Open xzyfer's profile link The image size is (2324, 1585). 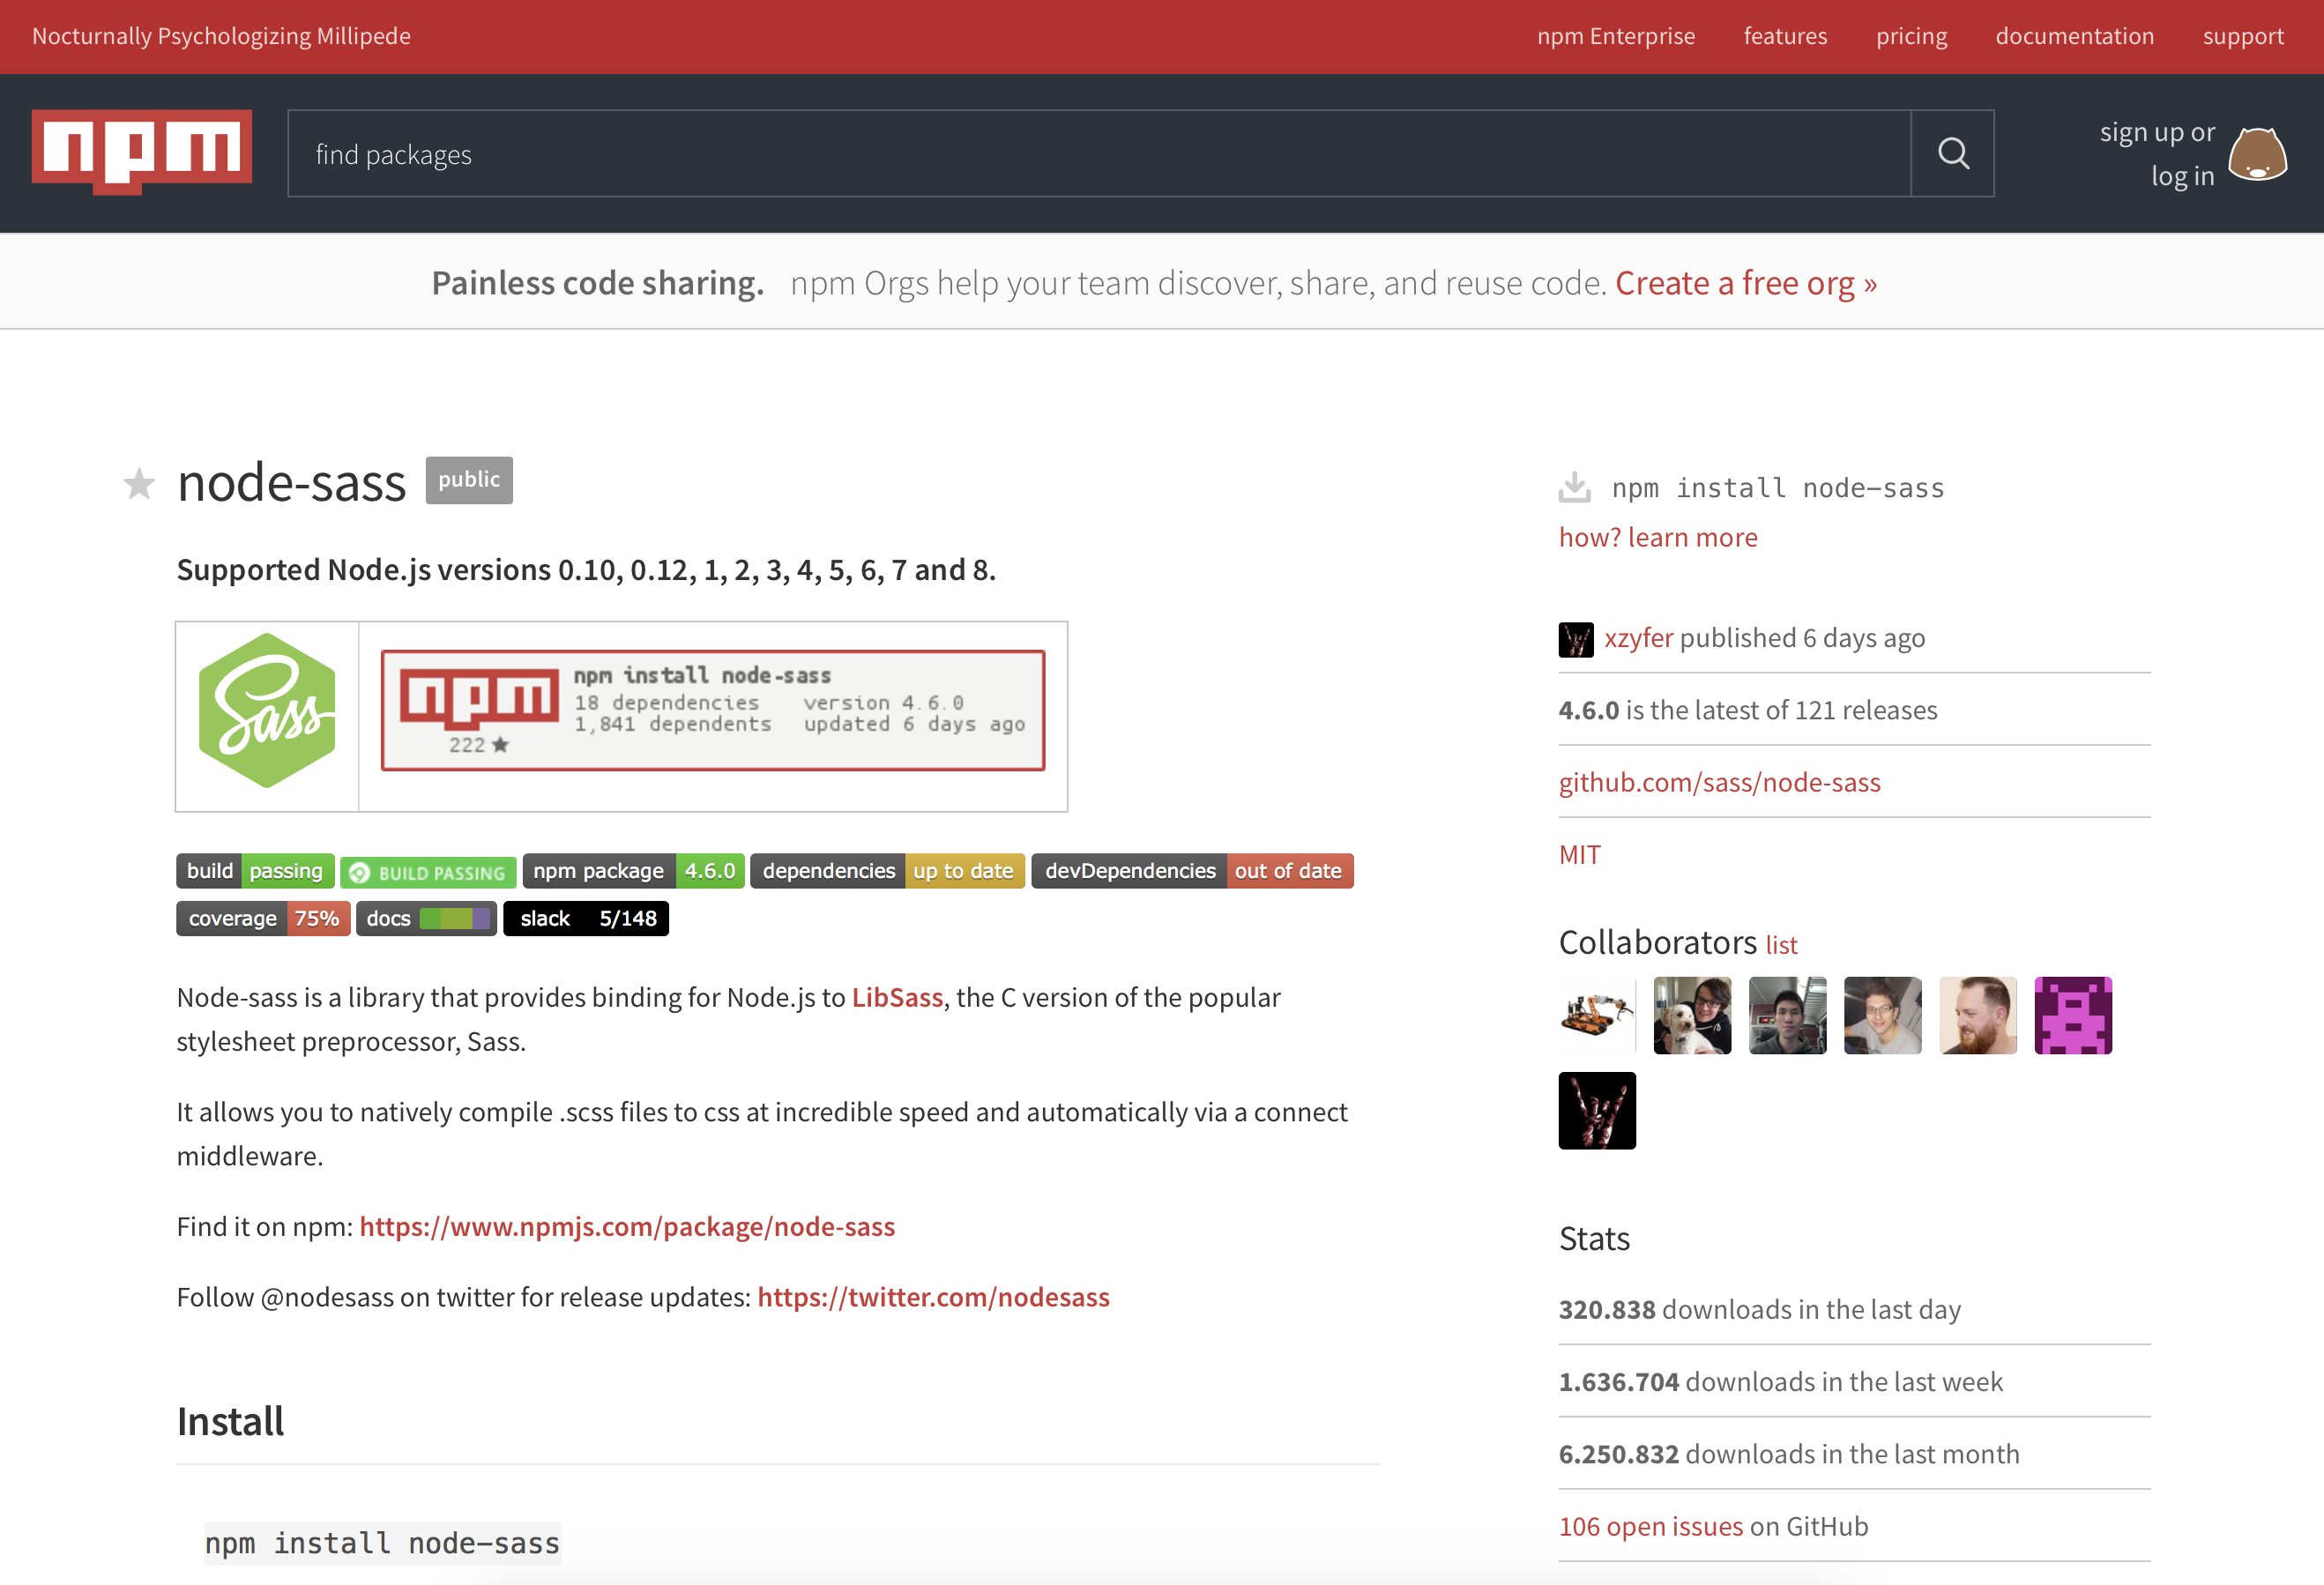pyautogui.click(x=1638, y=638)
